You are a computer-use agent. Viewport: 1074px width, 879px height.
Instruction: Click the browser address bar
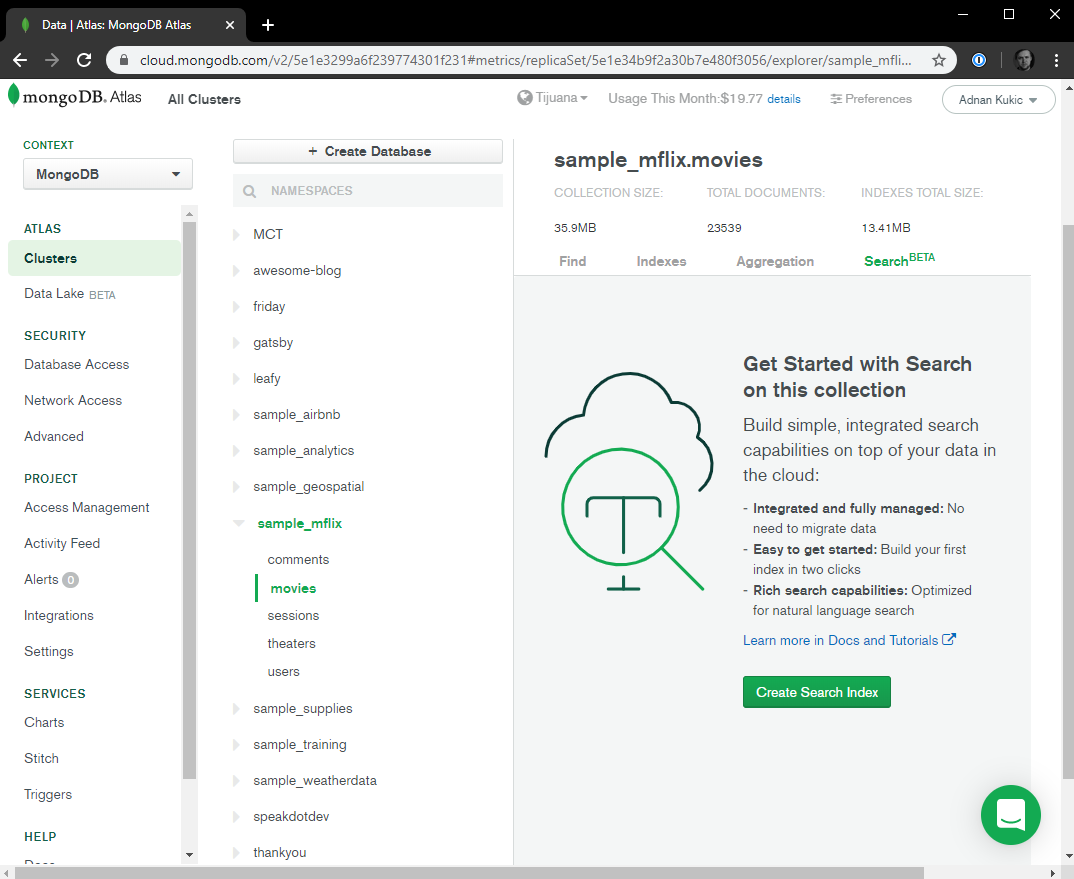click(525, 60)
